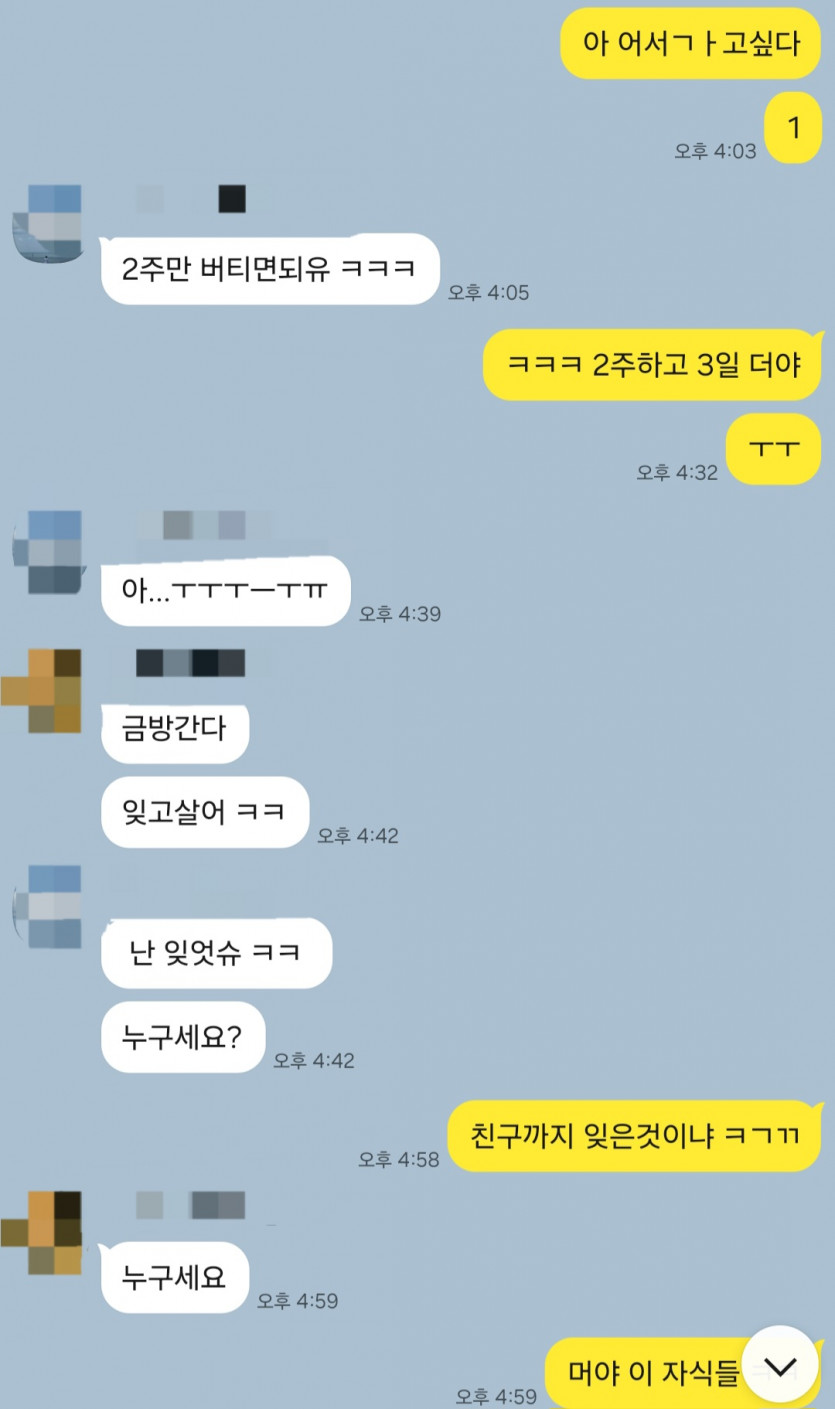Tap the message '2주만 버티면되유 ㅋㅋㅋ'

[271, 269]
